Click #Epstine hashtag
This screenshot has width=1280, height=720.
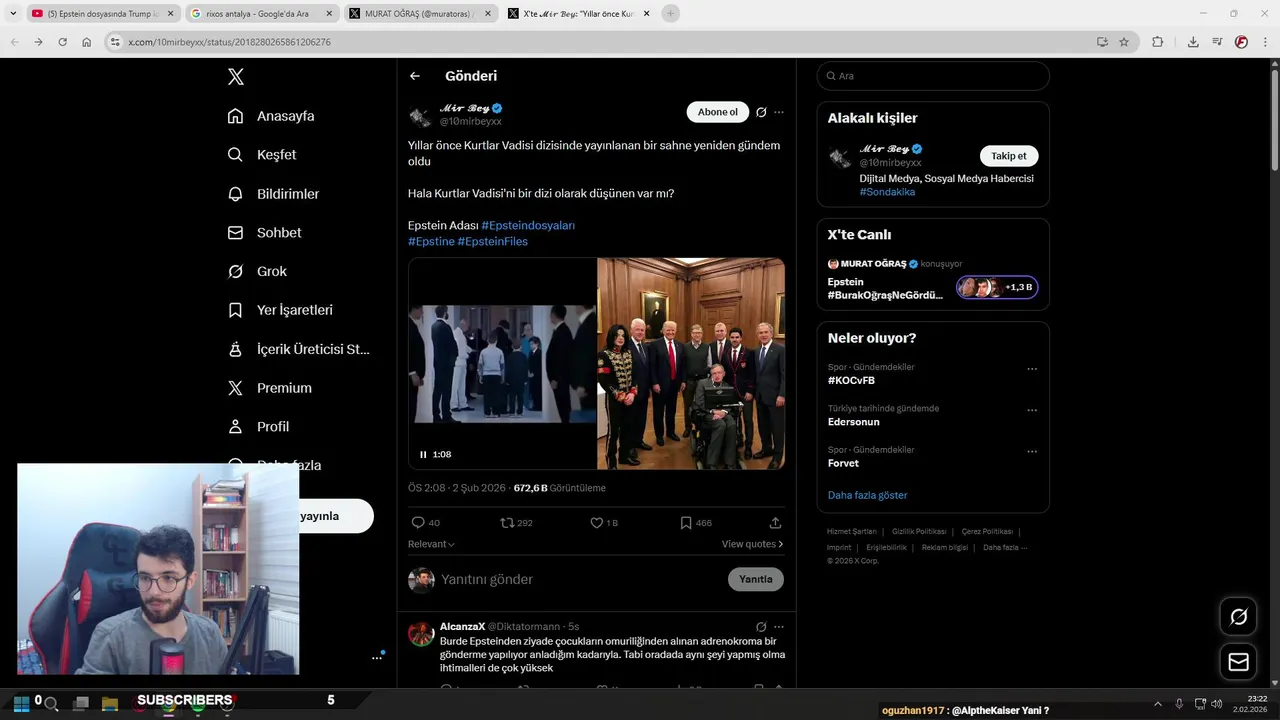[x=431, y=241]
